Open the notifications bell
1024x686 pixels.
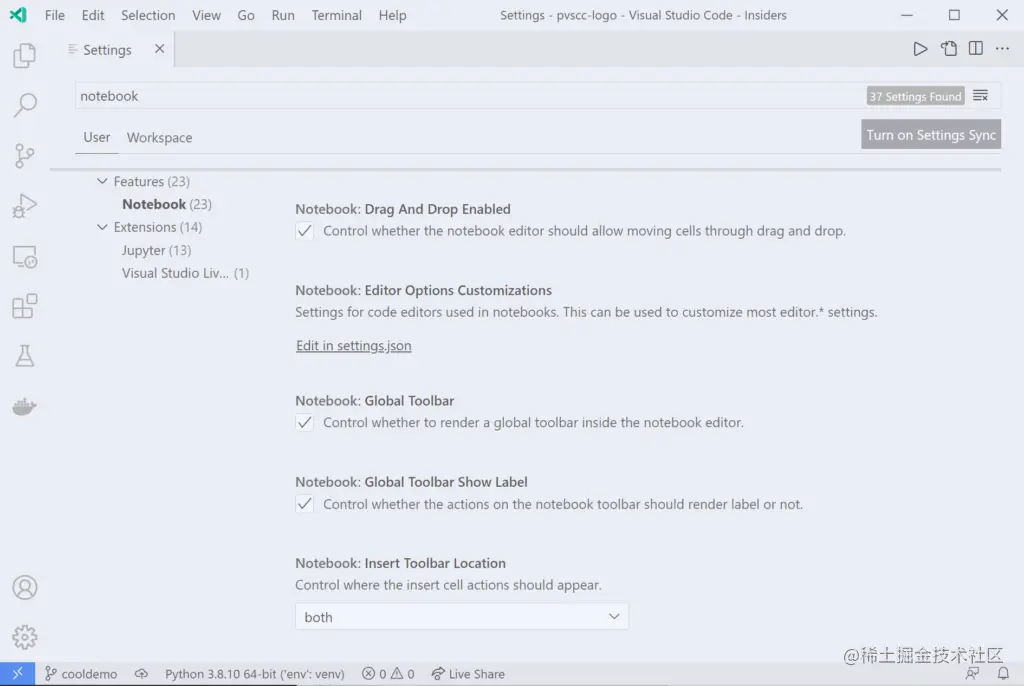(x=1005, y=673)
